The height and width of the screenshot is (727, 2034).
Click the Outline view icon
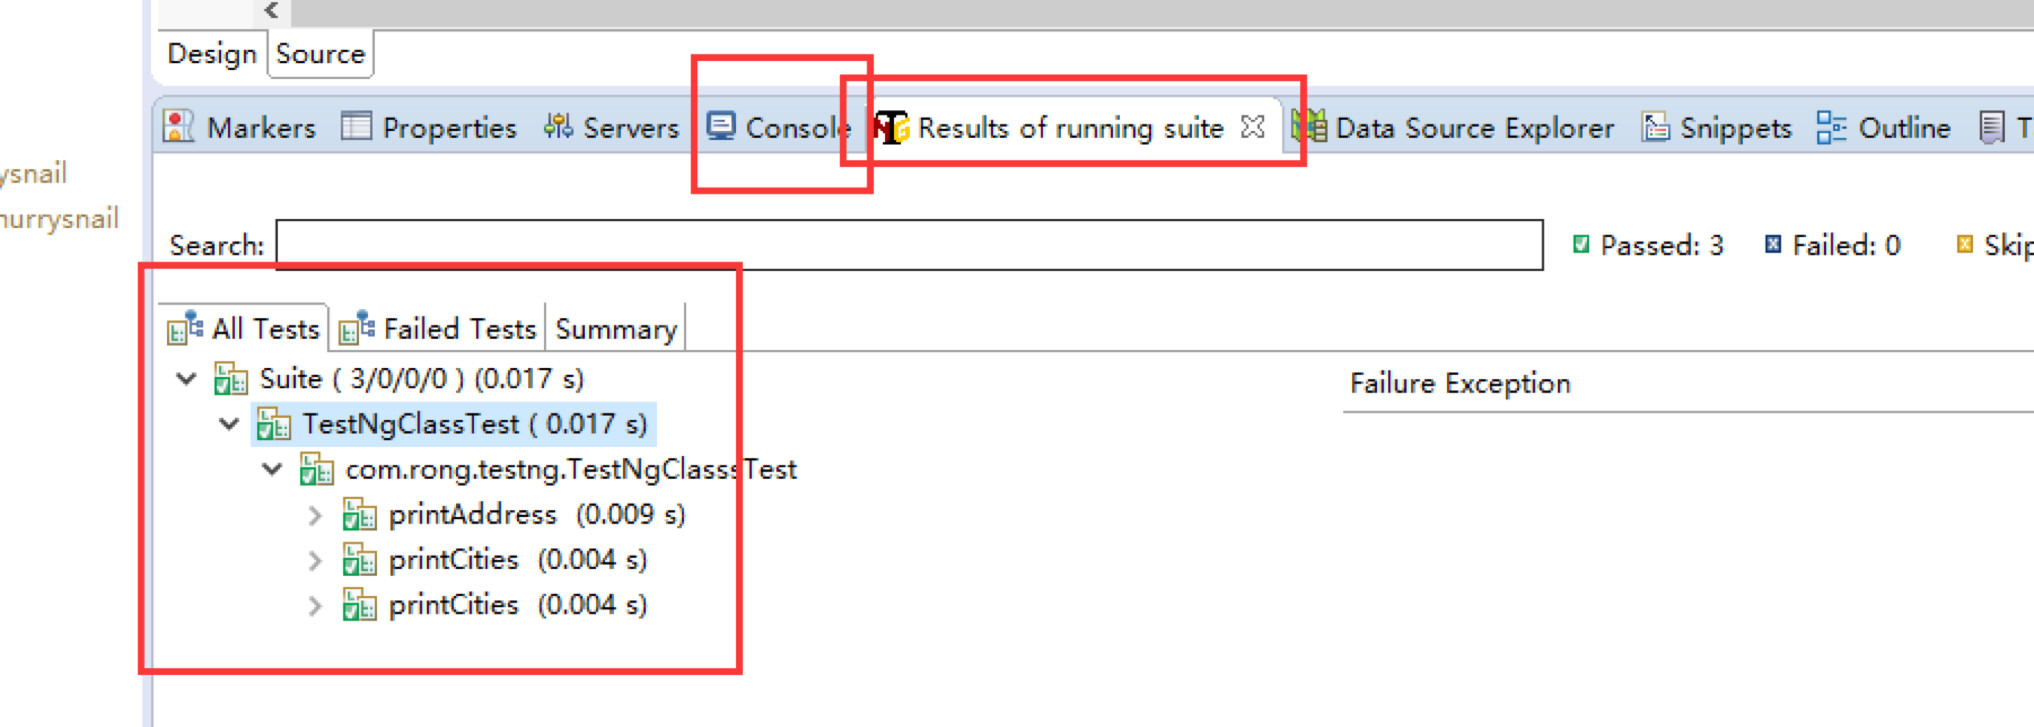[x=1831, y=127]
